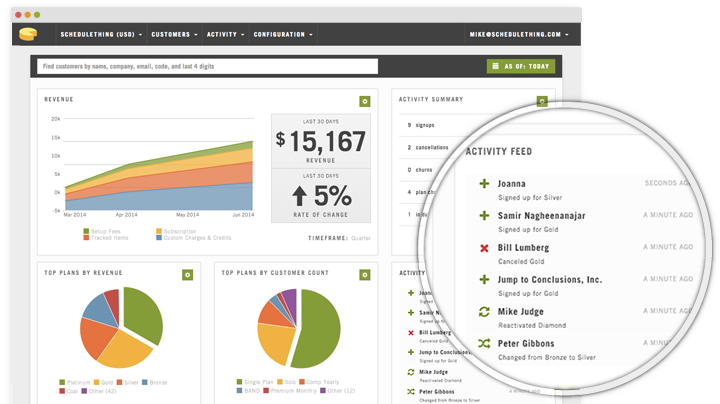This screenshot has width=720, height=404.
Task: Click the red X icon next to Bill Lumberg
Action: click(484, 248)
